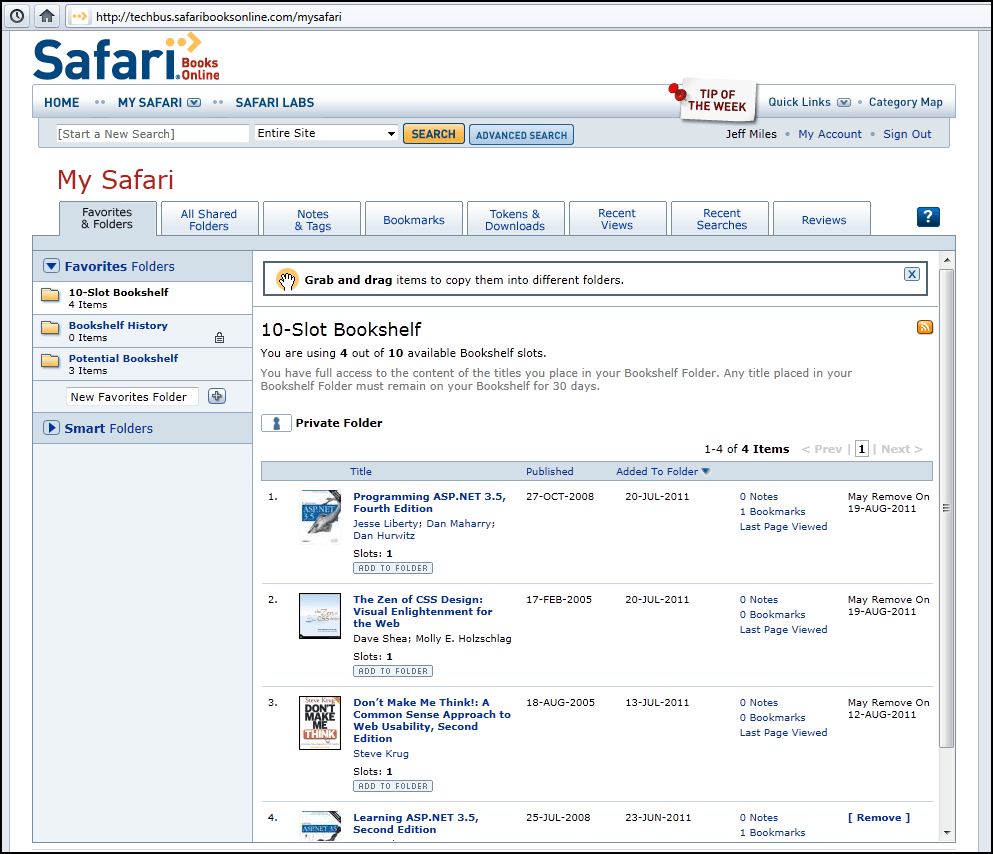The height and width of the screenshot is (854, 993).
Task: Sort by the Added To Folder column arrow
Action: pos(705,471)
